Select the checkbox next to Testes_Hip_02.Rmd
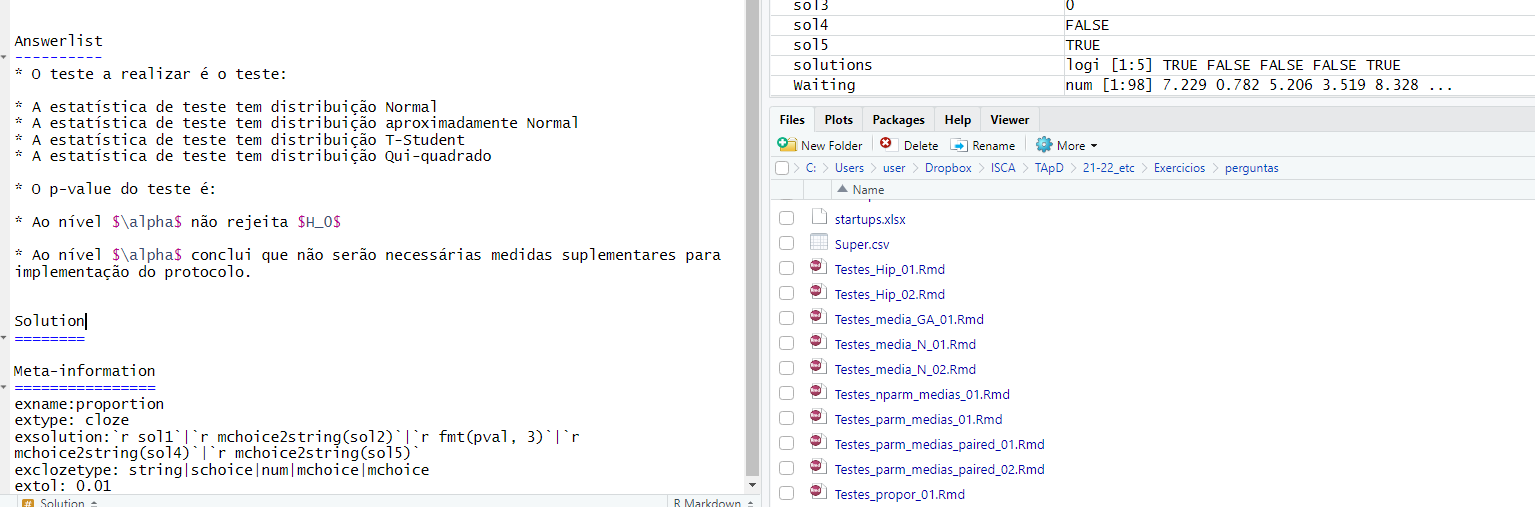Image resolution: width=1535 pixels, height=507 pixels. tap(787, 293)
